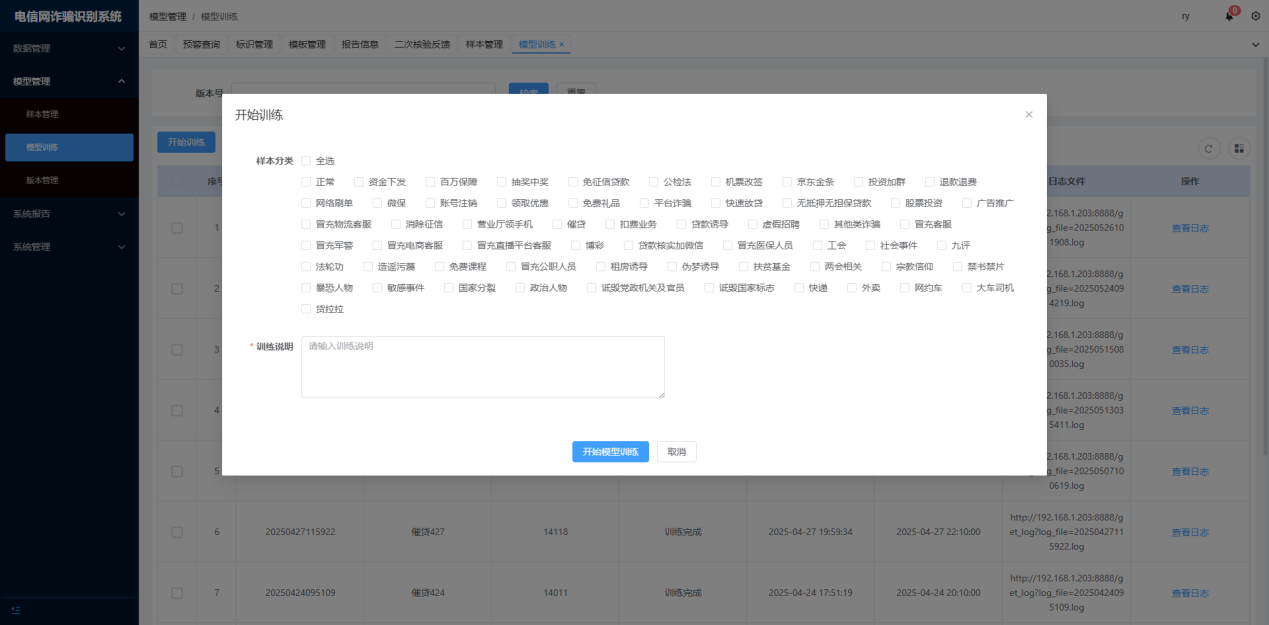1269x625 pixels.
Task: Open the settings gear icon
Action: (x=1255, y=16)
